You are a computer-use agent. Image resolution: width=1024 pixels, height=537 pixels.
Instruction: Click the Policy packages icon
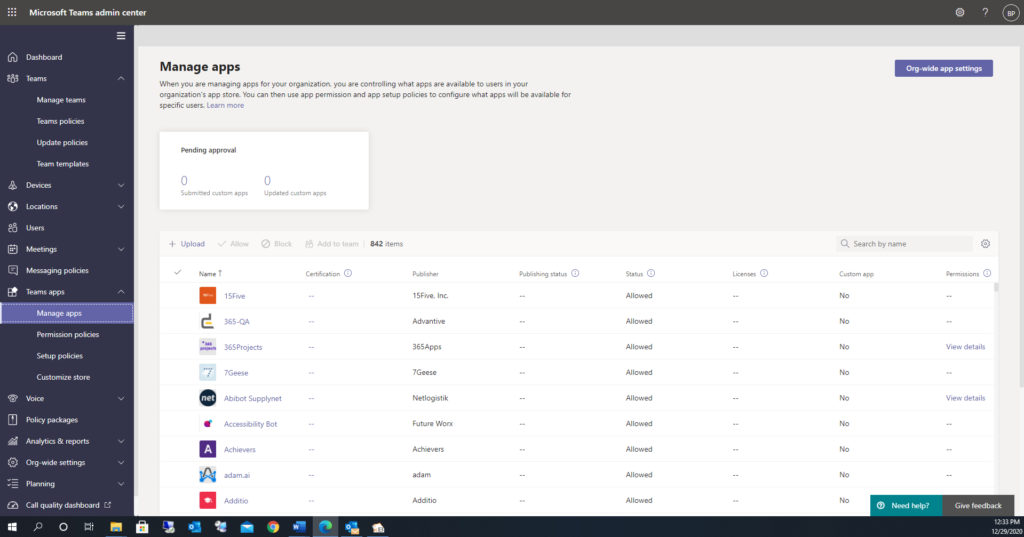[x=12, y=420]
